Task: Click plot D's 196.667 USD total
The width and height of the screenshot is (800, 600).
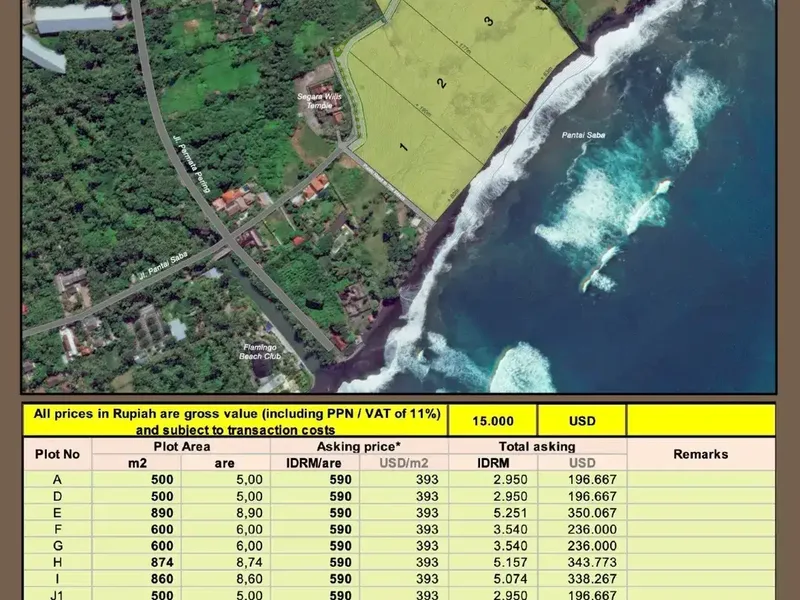Action: 592,496
